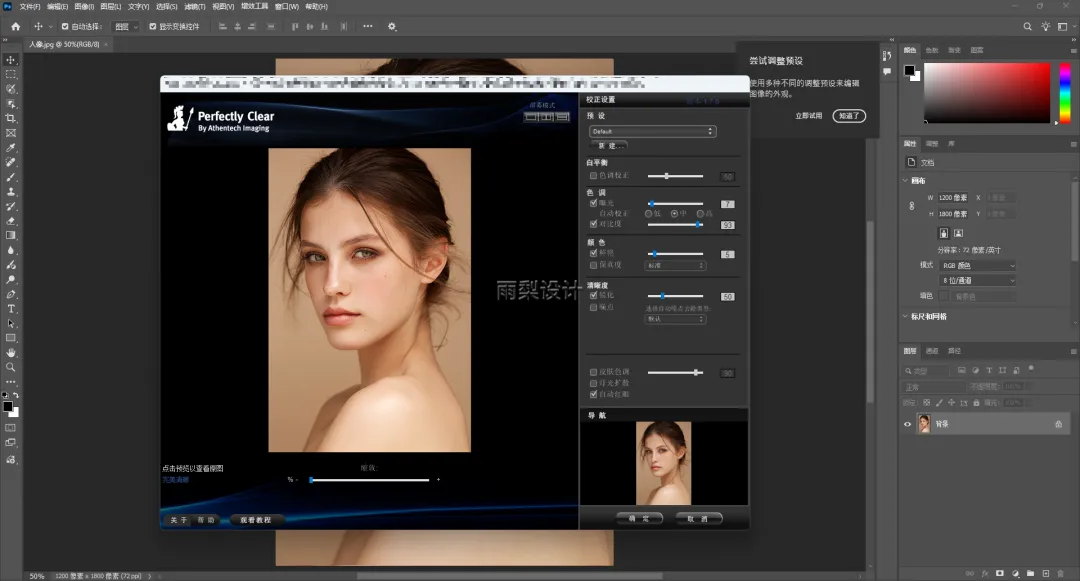Open the 滤镜(T) menu
Image resolution: width=1080 pixels, height=581 pixels.
pyautogui.click(x=194, y=6)
